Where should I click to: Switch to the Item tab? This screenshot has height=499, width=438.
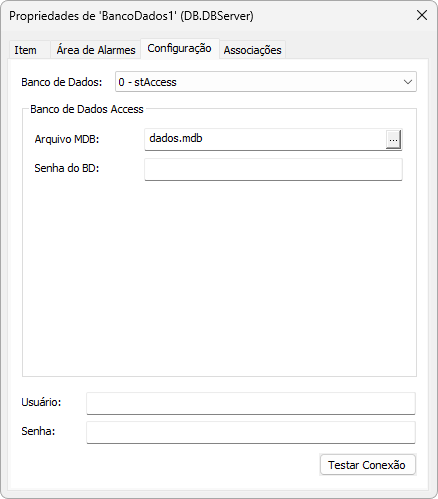click(26, 50)
